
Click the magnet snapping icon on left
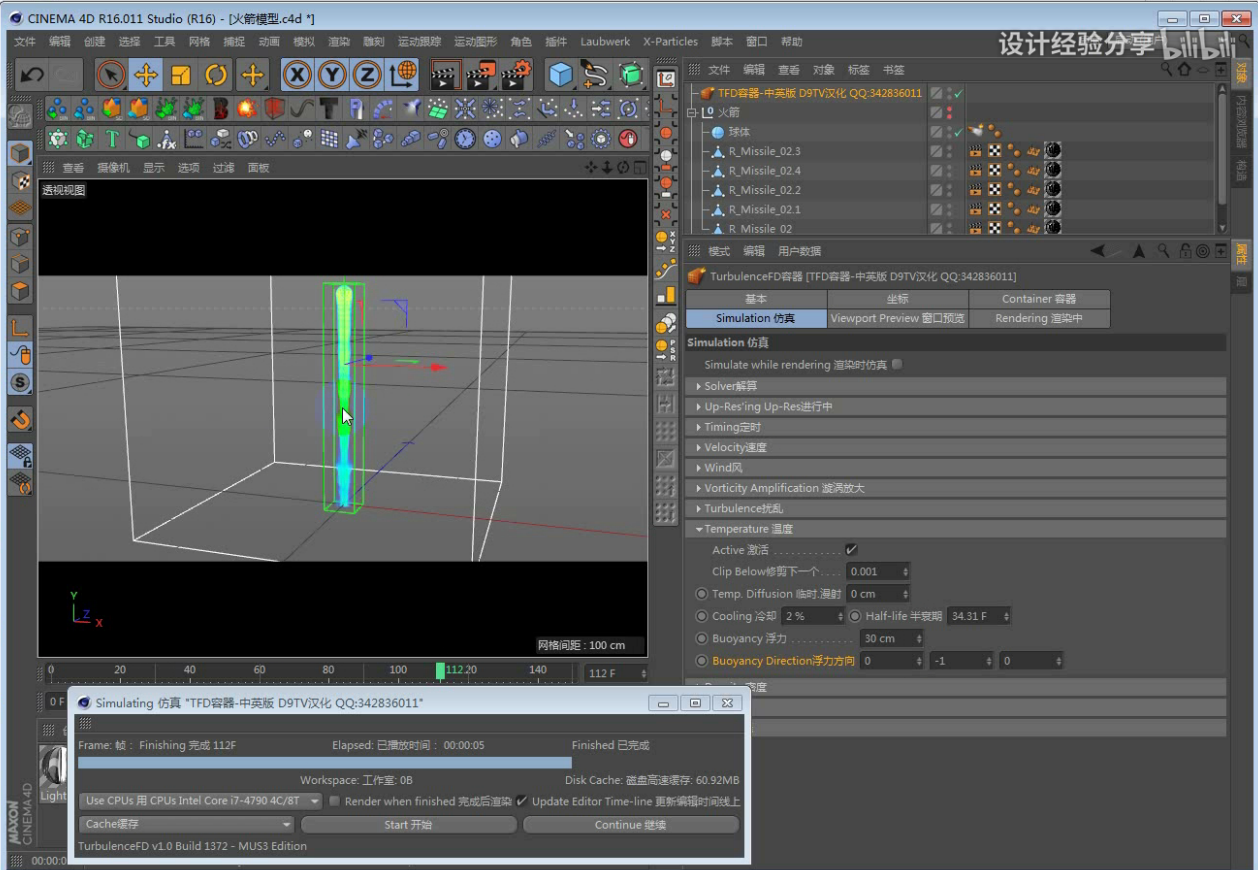(x=20, y=419)
